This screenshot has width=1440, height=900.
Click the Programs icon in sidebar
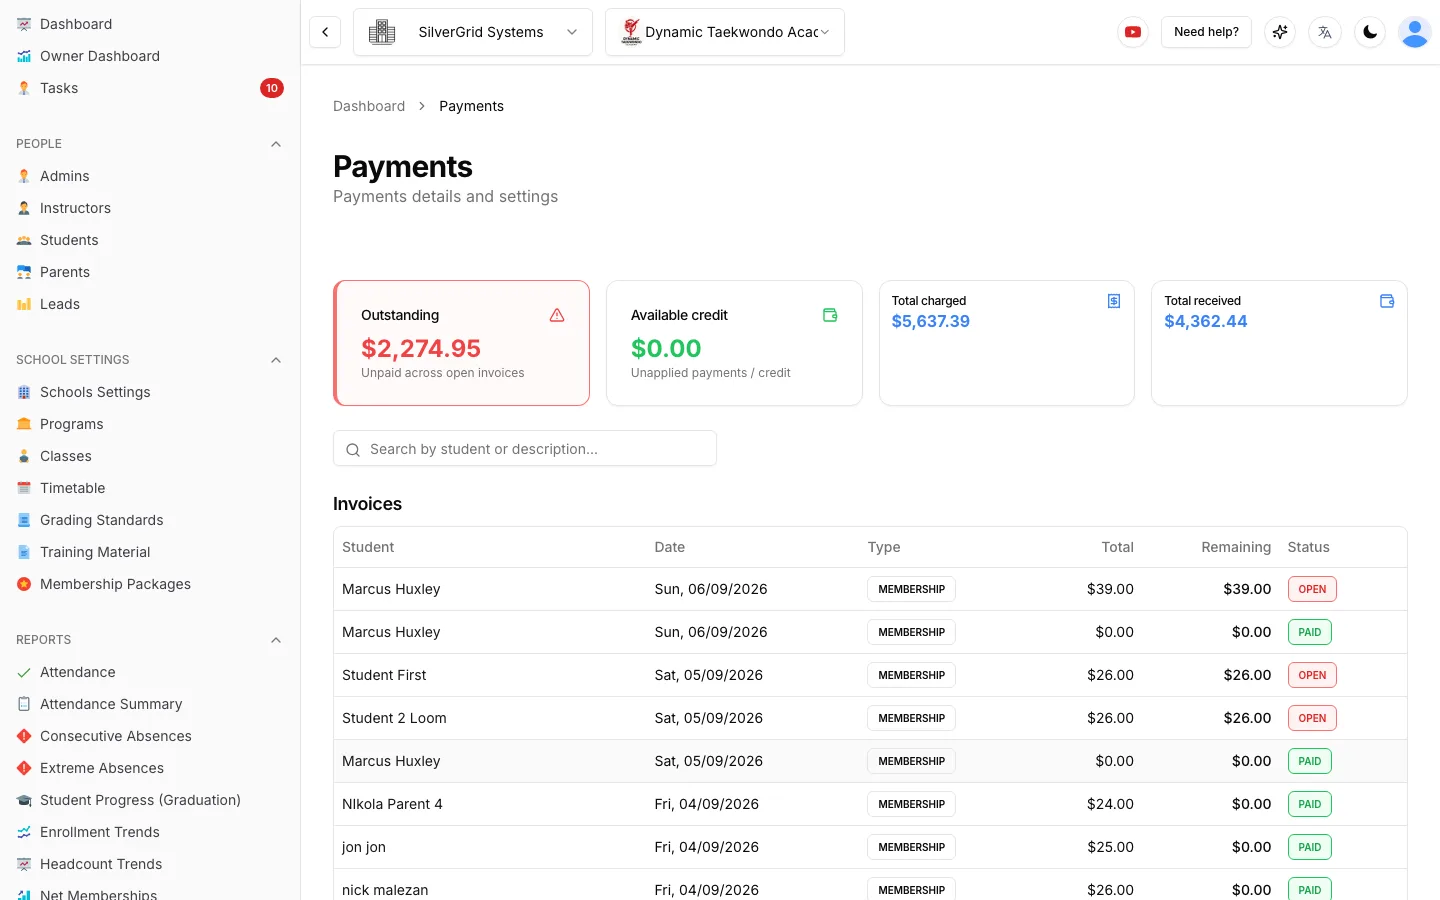24,424
